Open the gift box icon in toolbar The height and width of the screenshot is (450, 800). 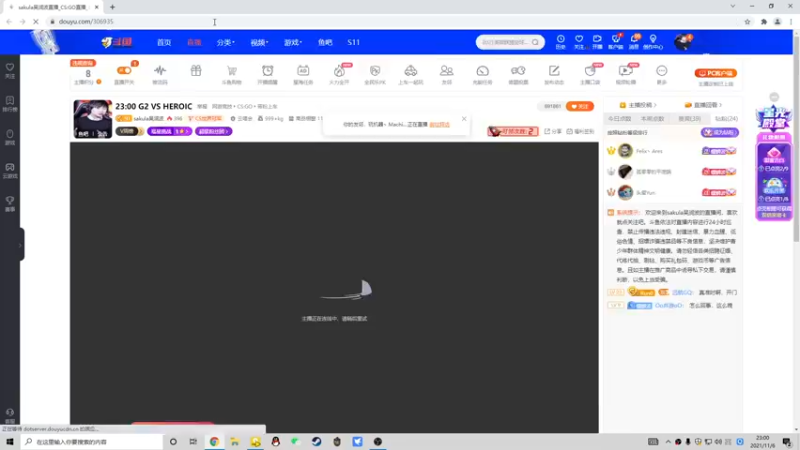(x=196, y=71)
